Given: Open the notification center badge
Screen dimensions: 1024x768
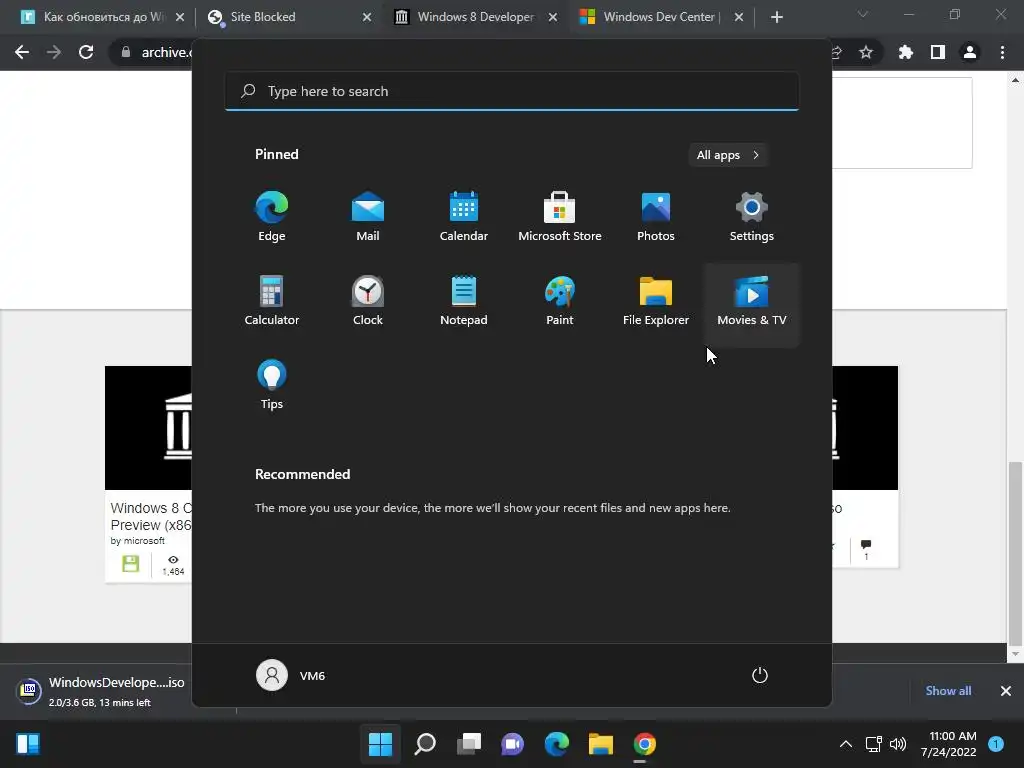Looking at the screenshot, I should click(x=996, y=744).
